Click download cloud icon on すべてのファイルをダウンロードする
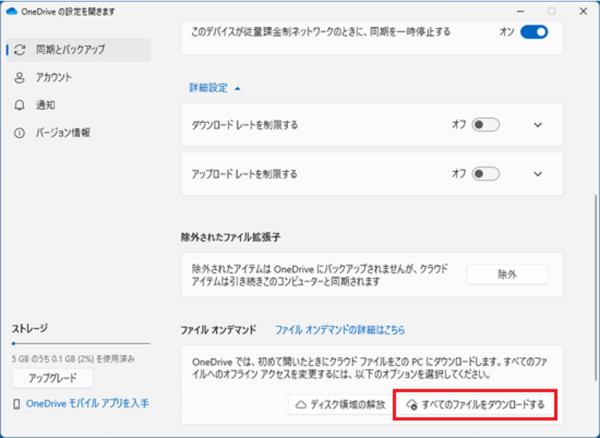This screenshot has width=600, height=438. [x=411, y=405]
